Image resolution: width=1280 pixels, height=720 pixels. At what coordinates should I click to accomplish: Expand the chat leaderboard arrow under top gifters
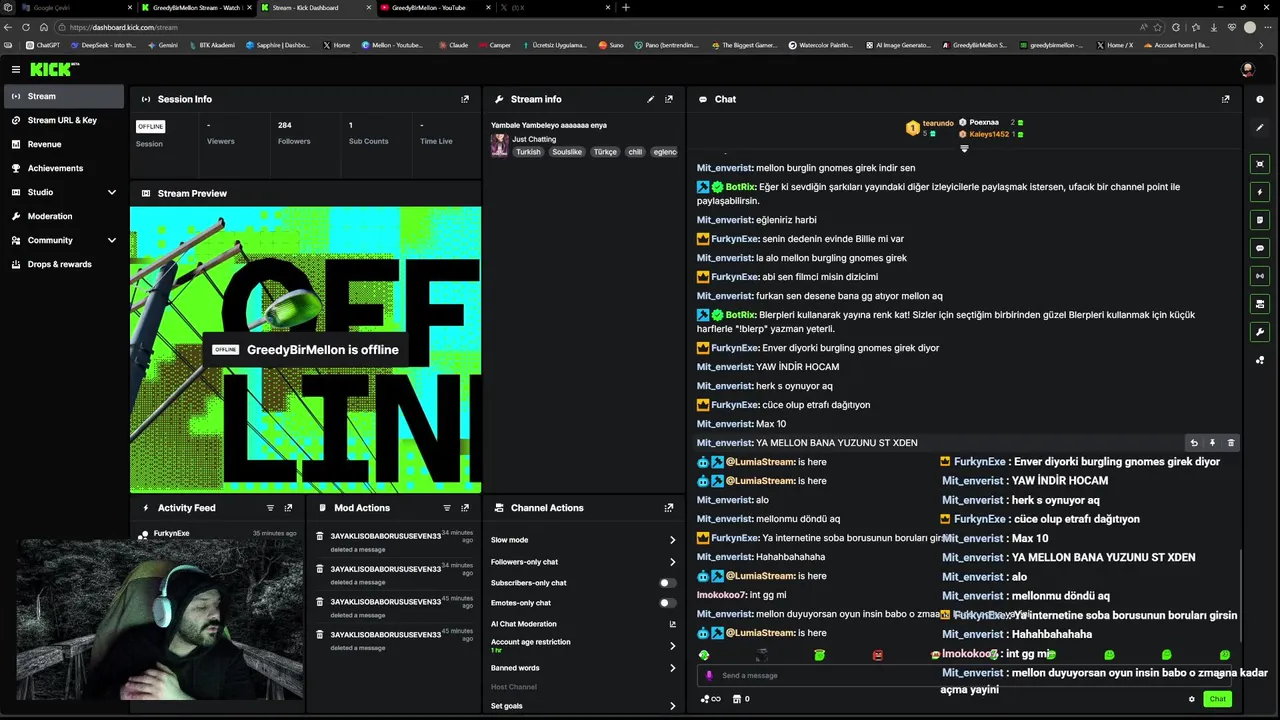coord(964,149)
